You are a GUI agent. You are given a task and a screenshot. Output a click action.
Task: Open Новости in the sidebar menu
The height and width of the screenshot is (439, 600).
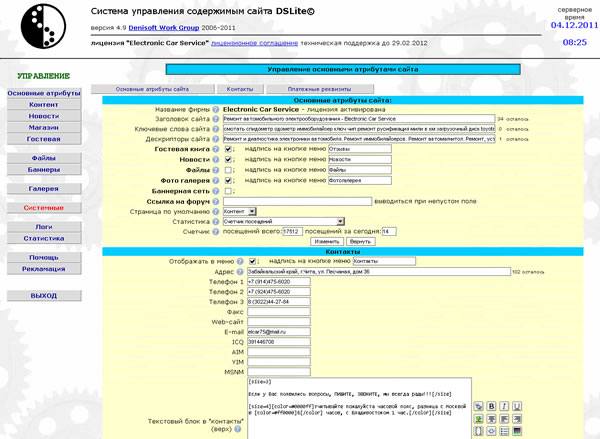pyautogui.click(x=44, y=116)
